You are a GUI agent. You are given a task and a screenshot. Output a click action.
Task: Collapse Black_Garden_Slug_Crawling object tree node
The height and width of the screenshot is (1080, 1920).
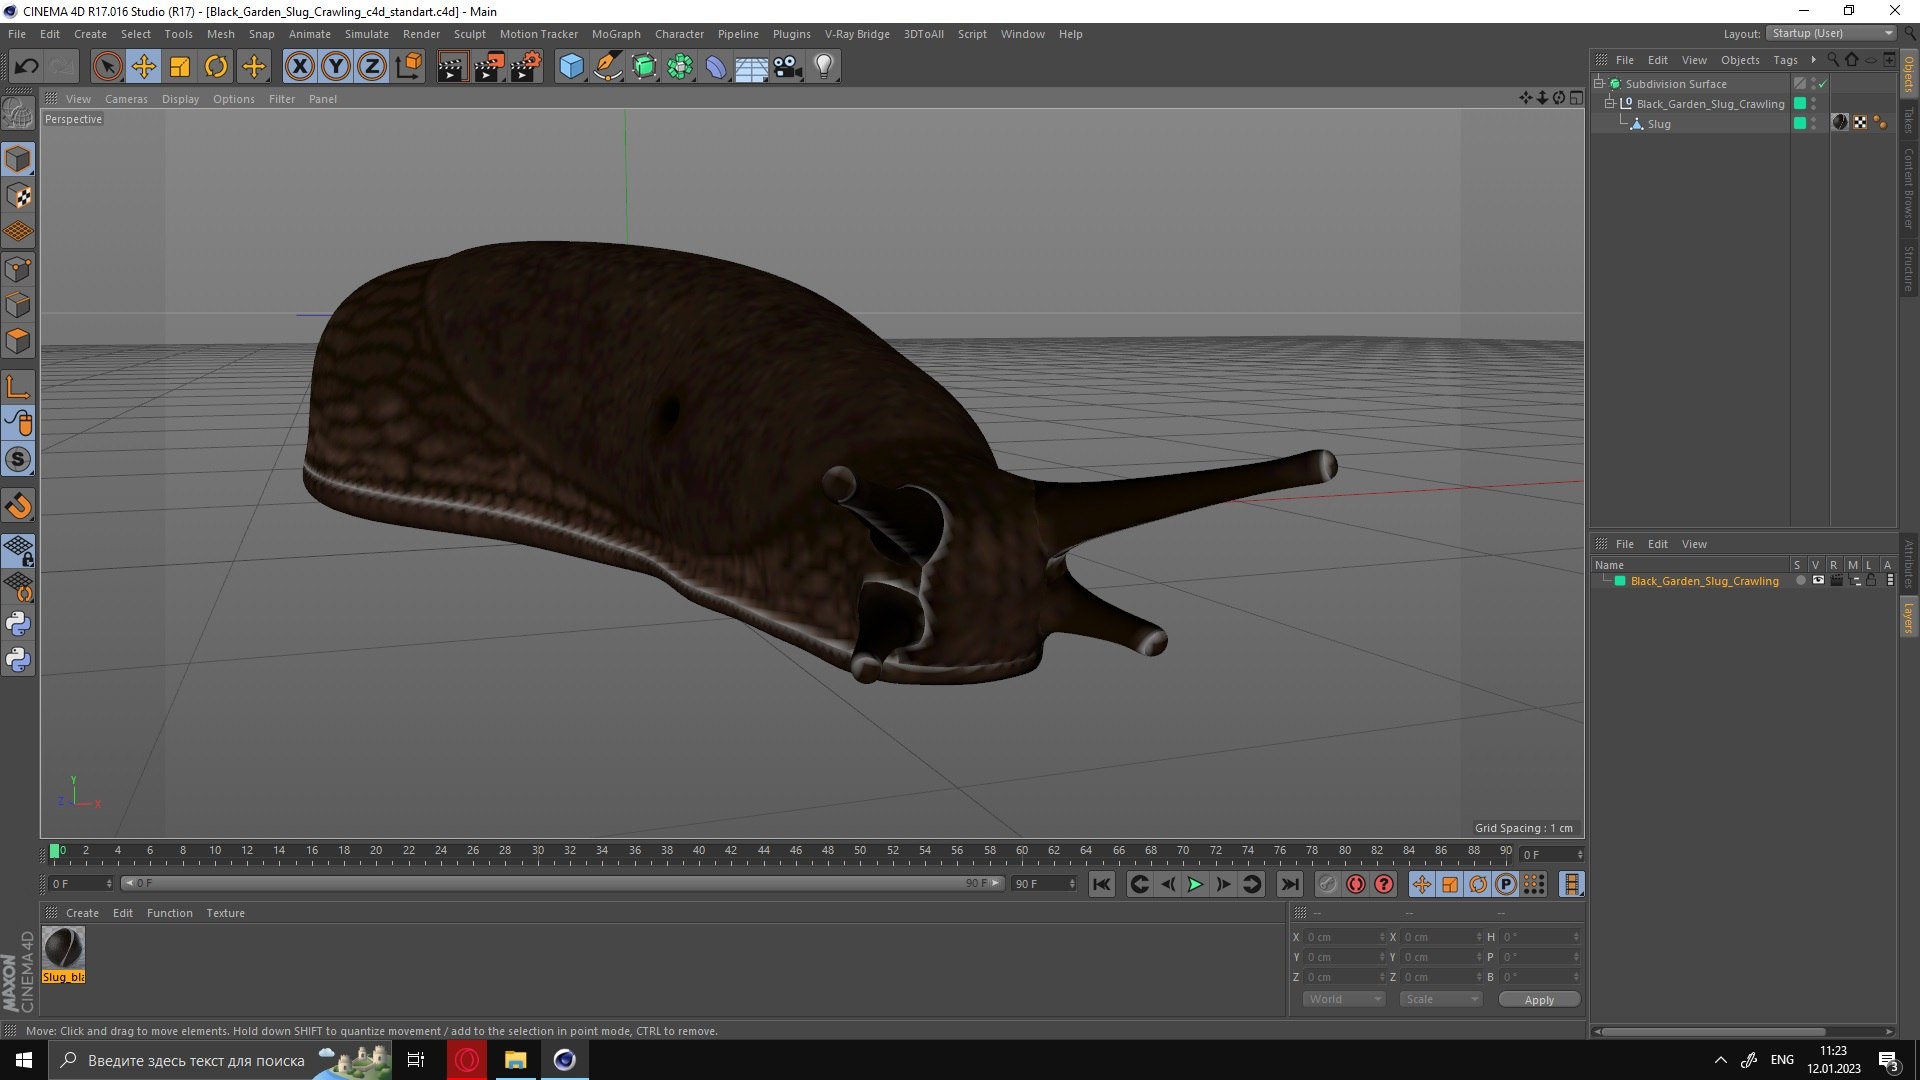(x=1609, y=103)
